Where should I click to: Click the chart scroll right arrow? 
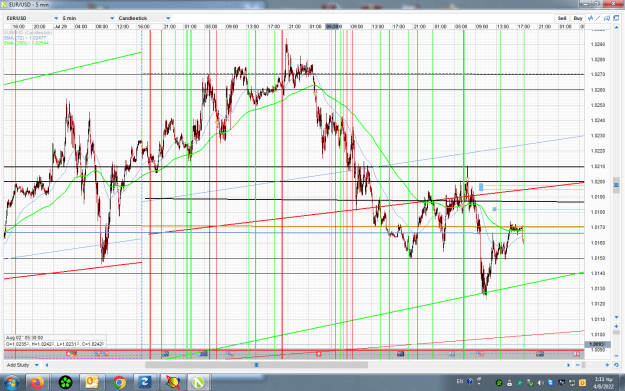click(568, 365)
